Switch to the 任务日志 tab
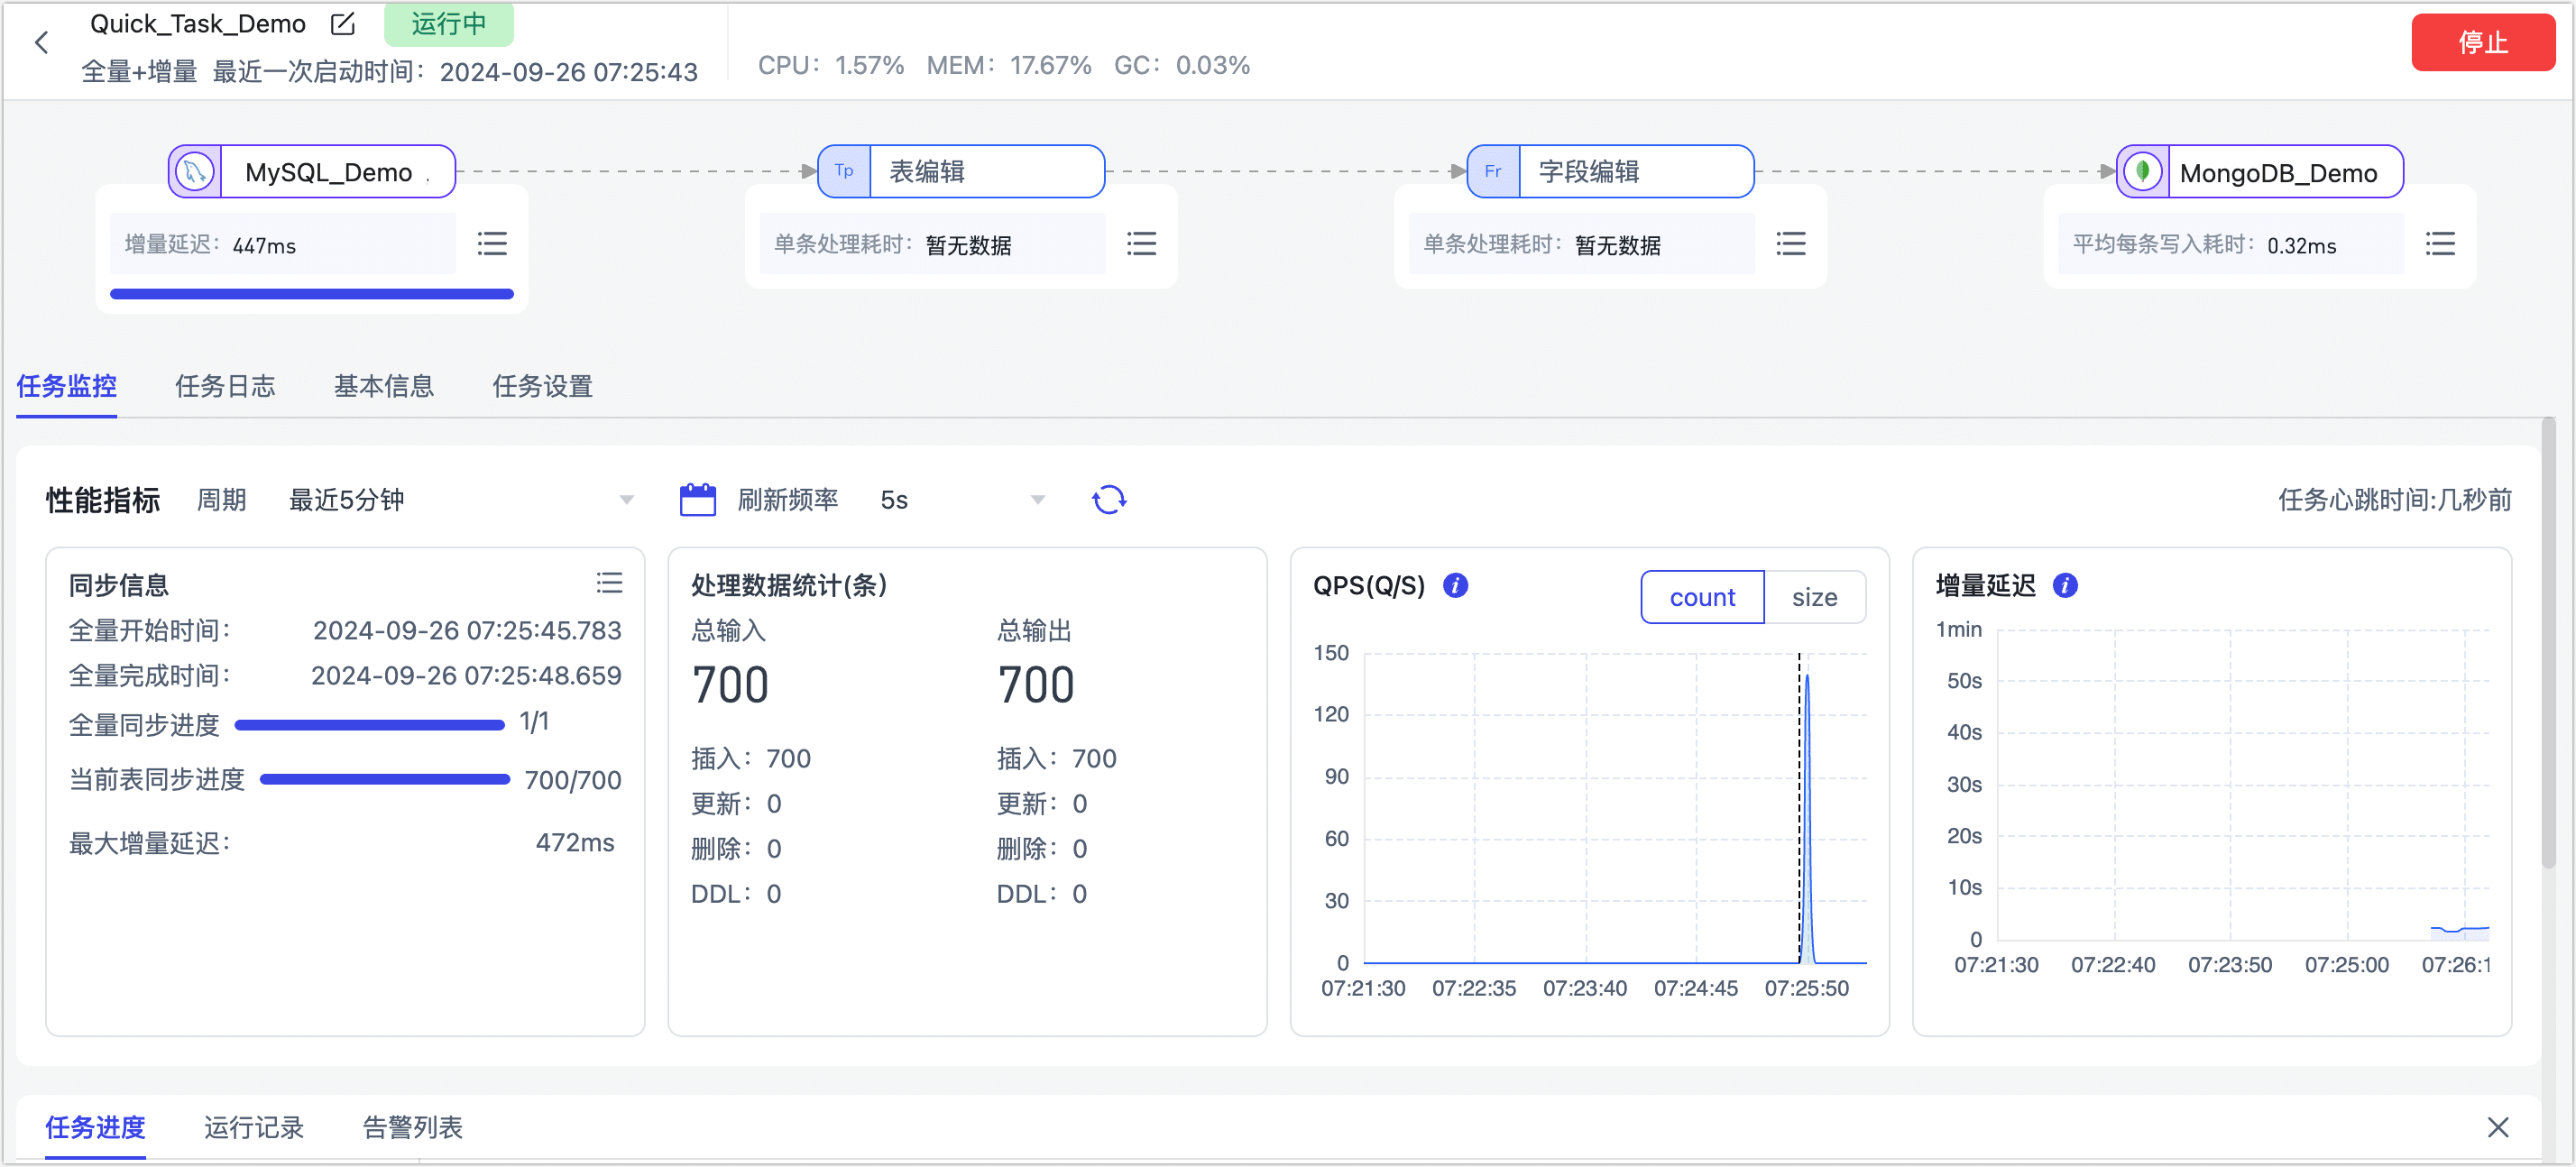Image resolution: width=2576 pixels, height=1167 pixels. (225, 387)
